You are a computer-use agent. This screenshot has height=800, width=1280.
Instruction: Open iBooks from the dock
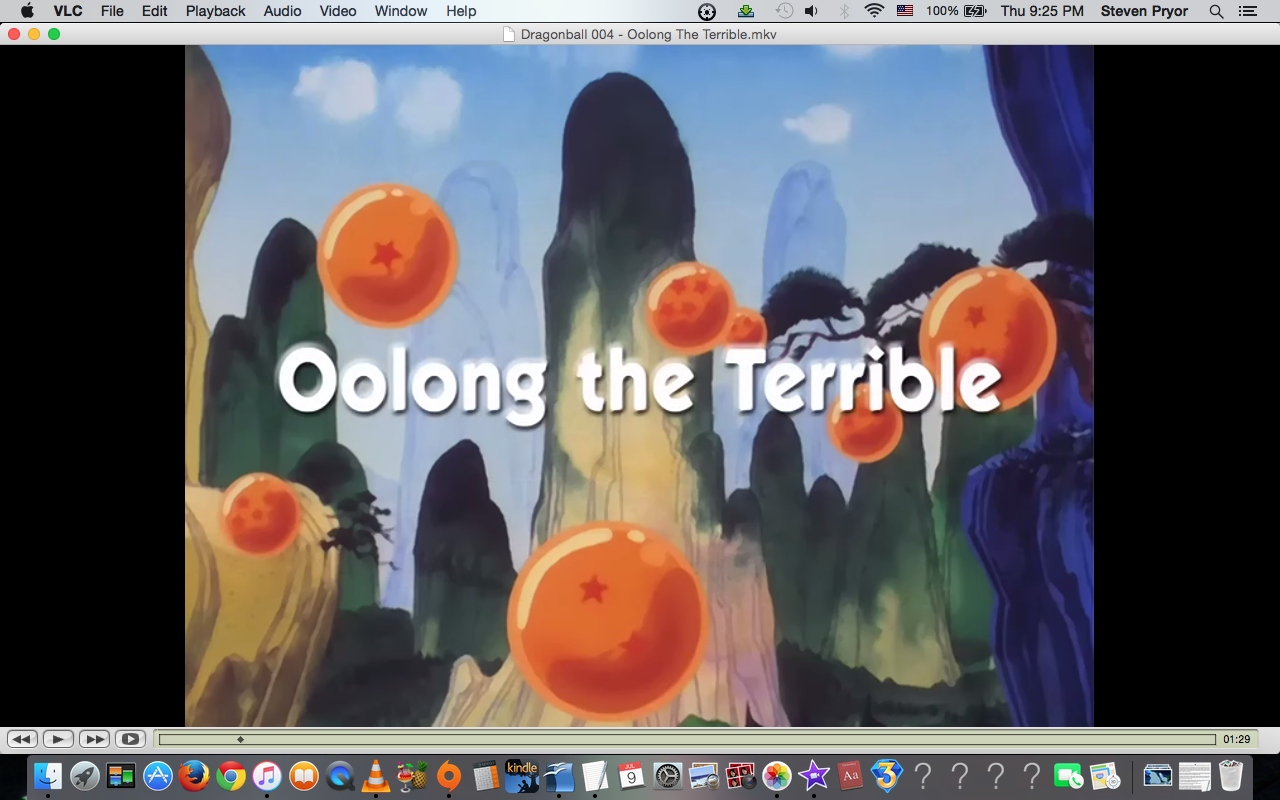pyautogui.click(x=304, y=775)
